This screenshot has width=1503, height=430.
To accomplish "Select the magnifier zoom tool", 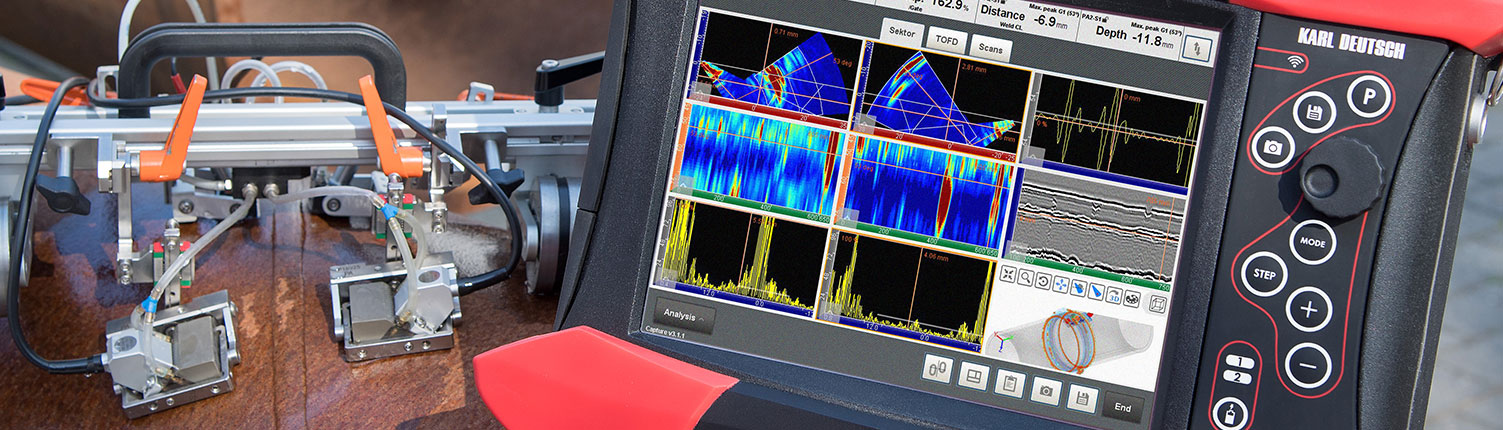I will point(1025,278).
